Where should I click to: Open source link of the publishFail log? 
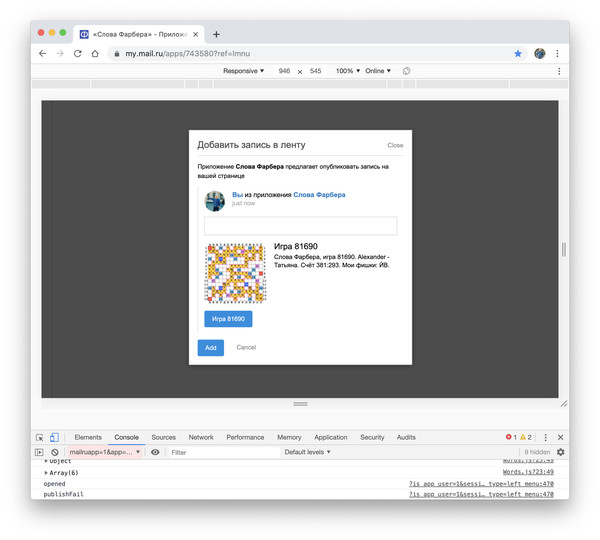click(481, 494)
